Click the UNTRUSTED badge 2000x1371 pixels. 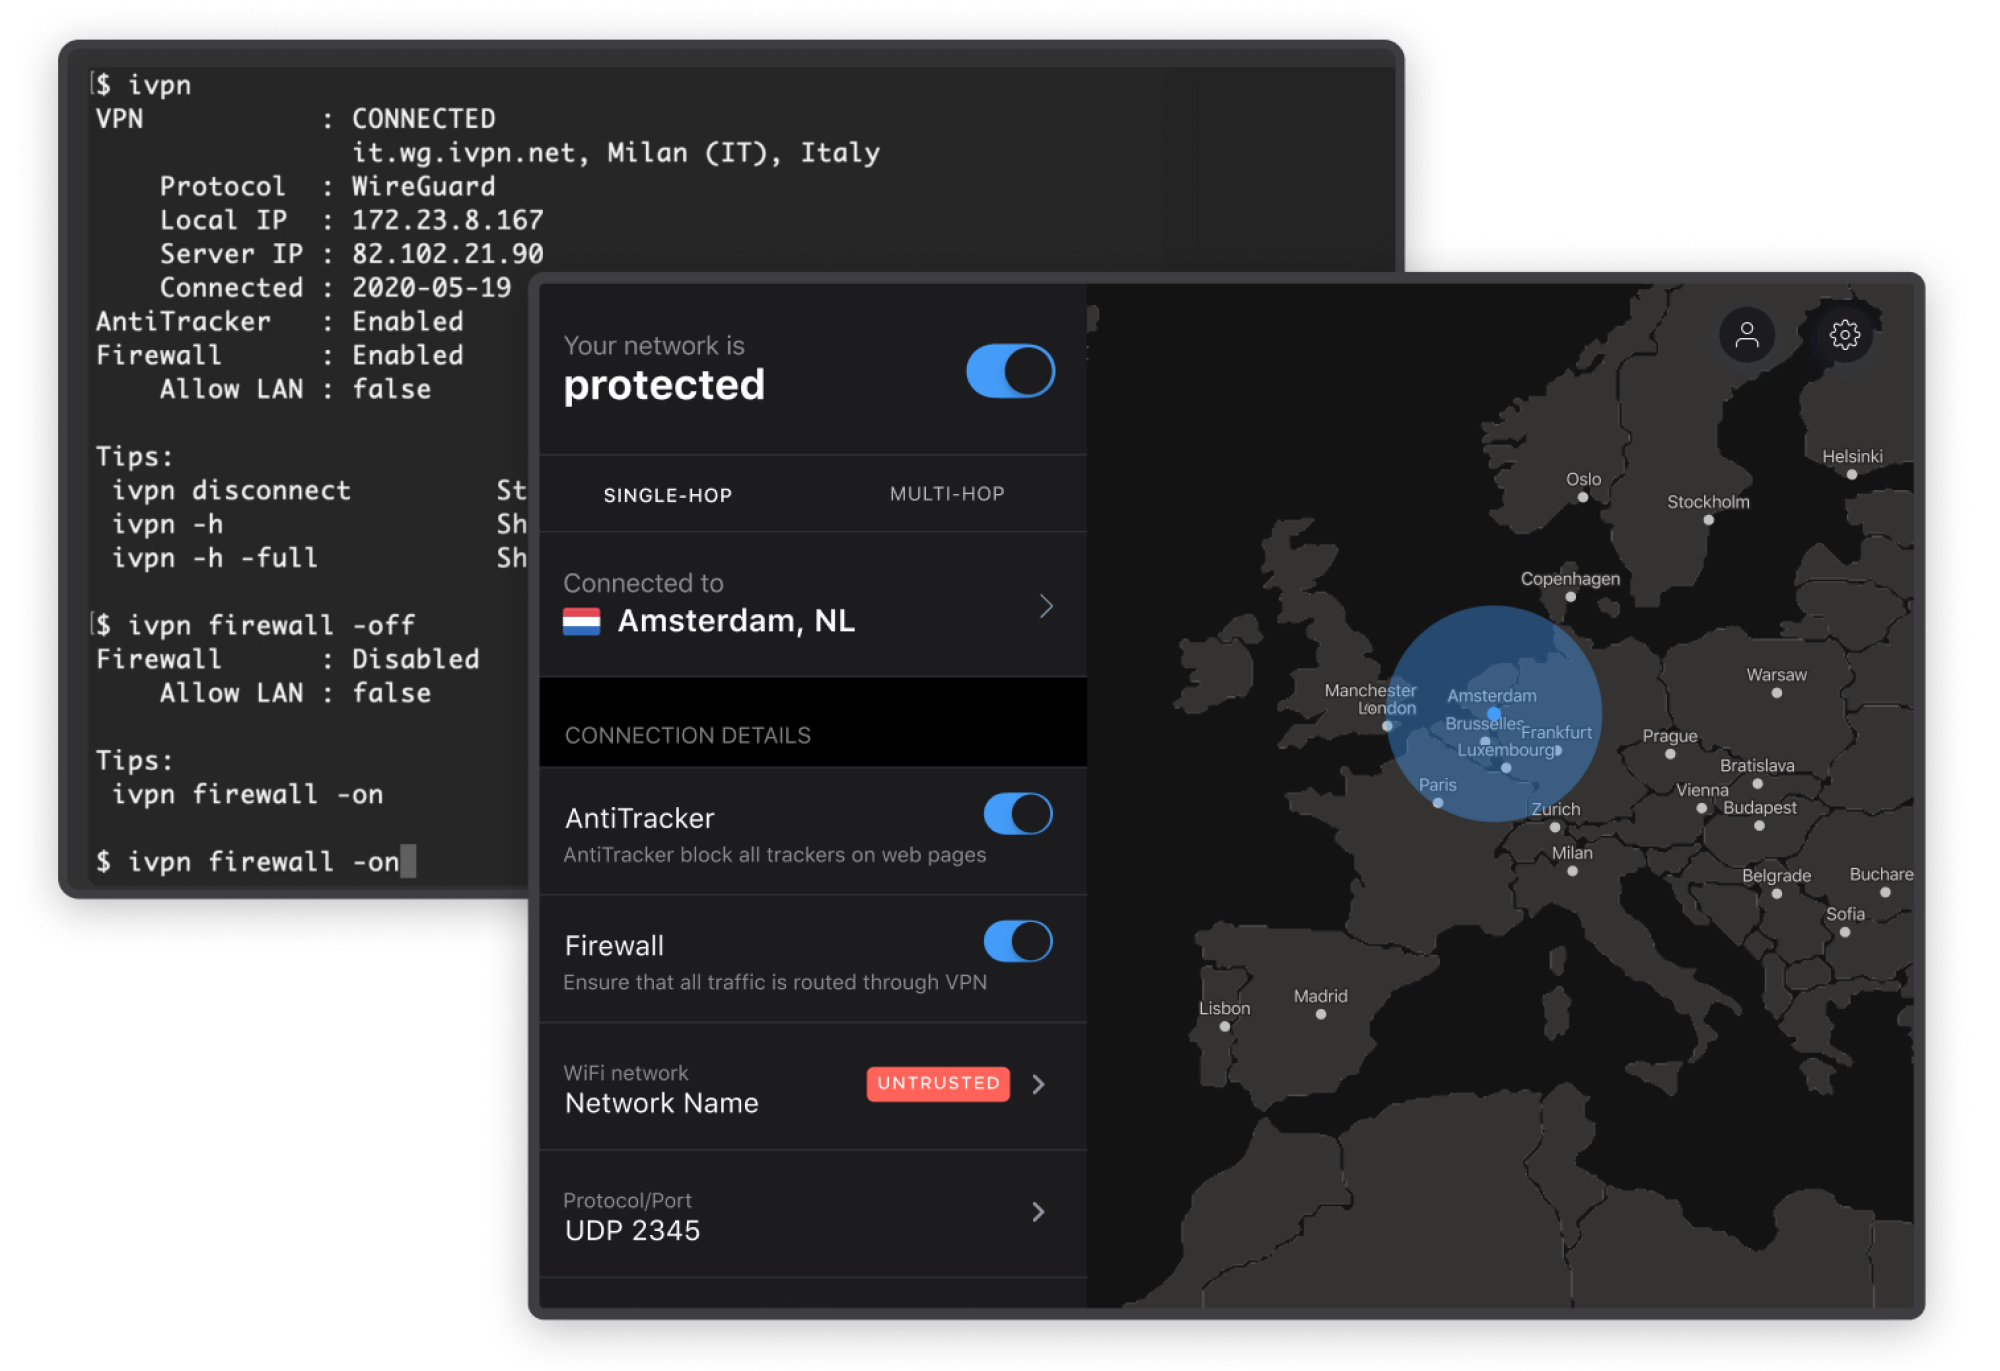(x=938, y=1083)
